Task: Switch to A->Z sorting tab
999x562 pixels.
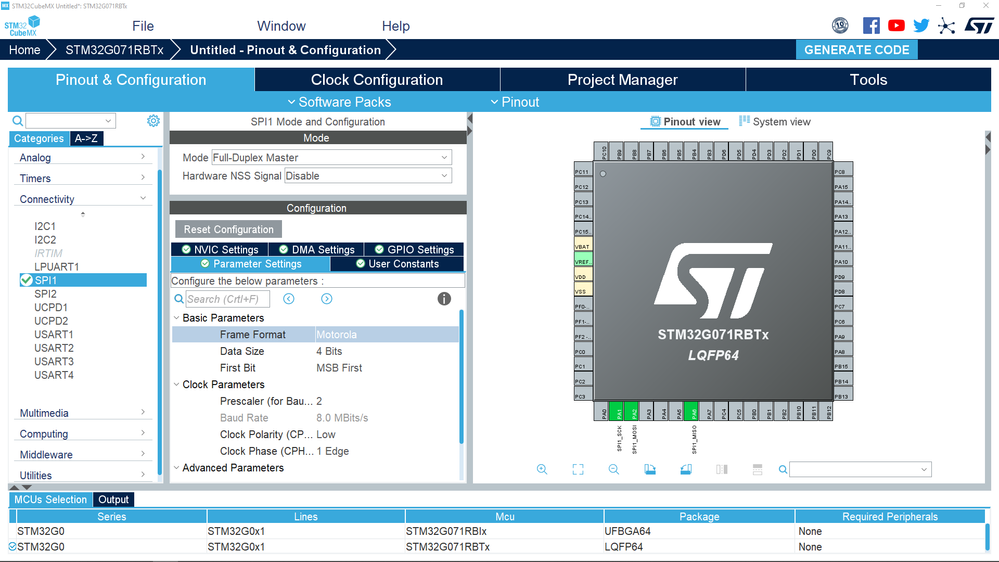Action: 86,138
